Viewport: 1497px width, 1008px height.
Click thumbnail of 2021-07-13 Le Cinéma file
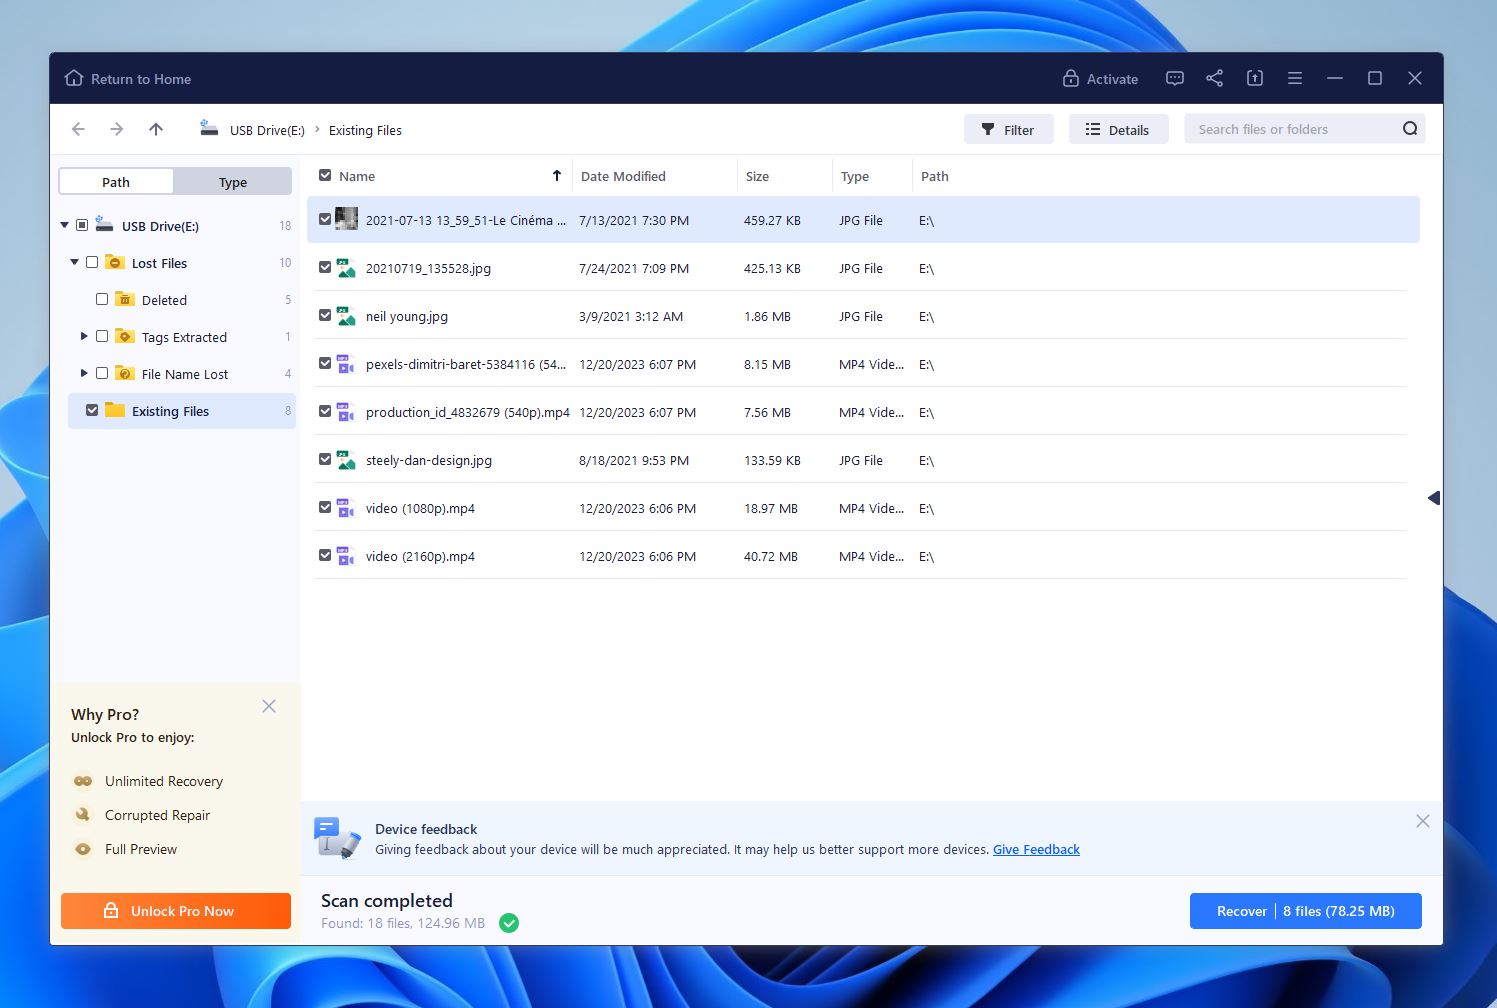coord(346,219)
